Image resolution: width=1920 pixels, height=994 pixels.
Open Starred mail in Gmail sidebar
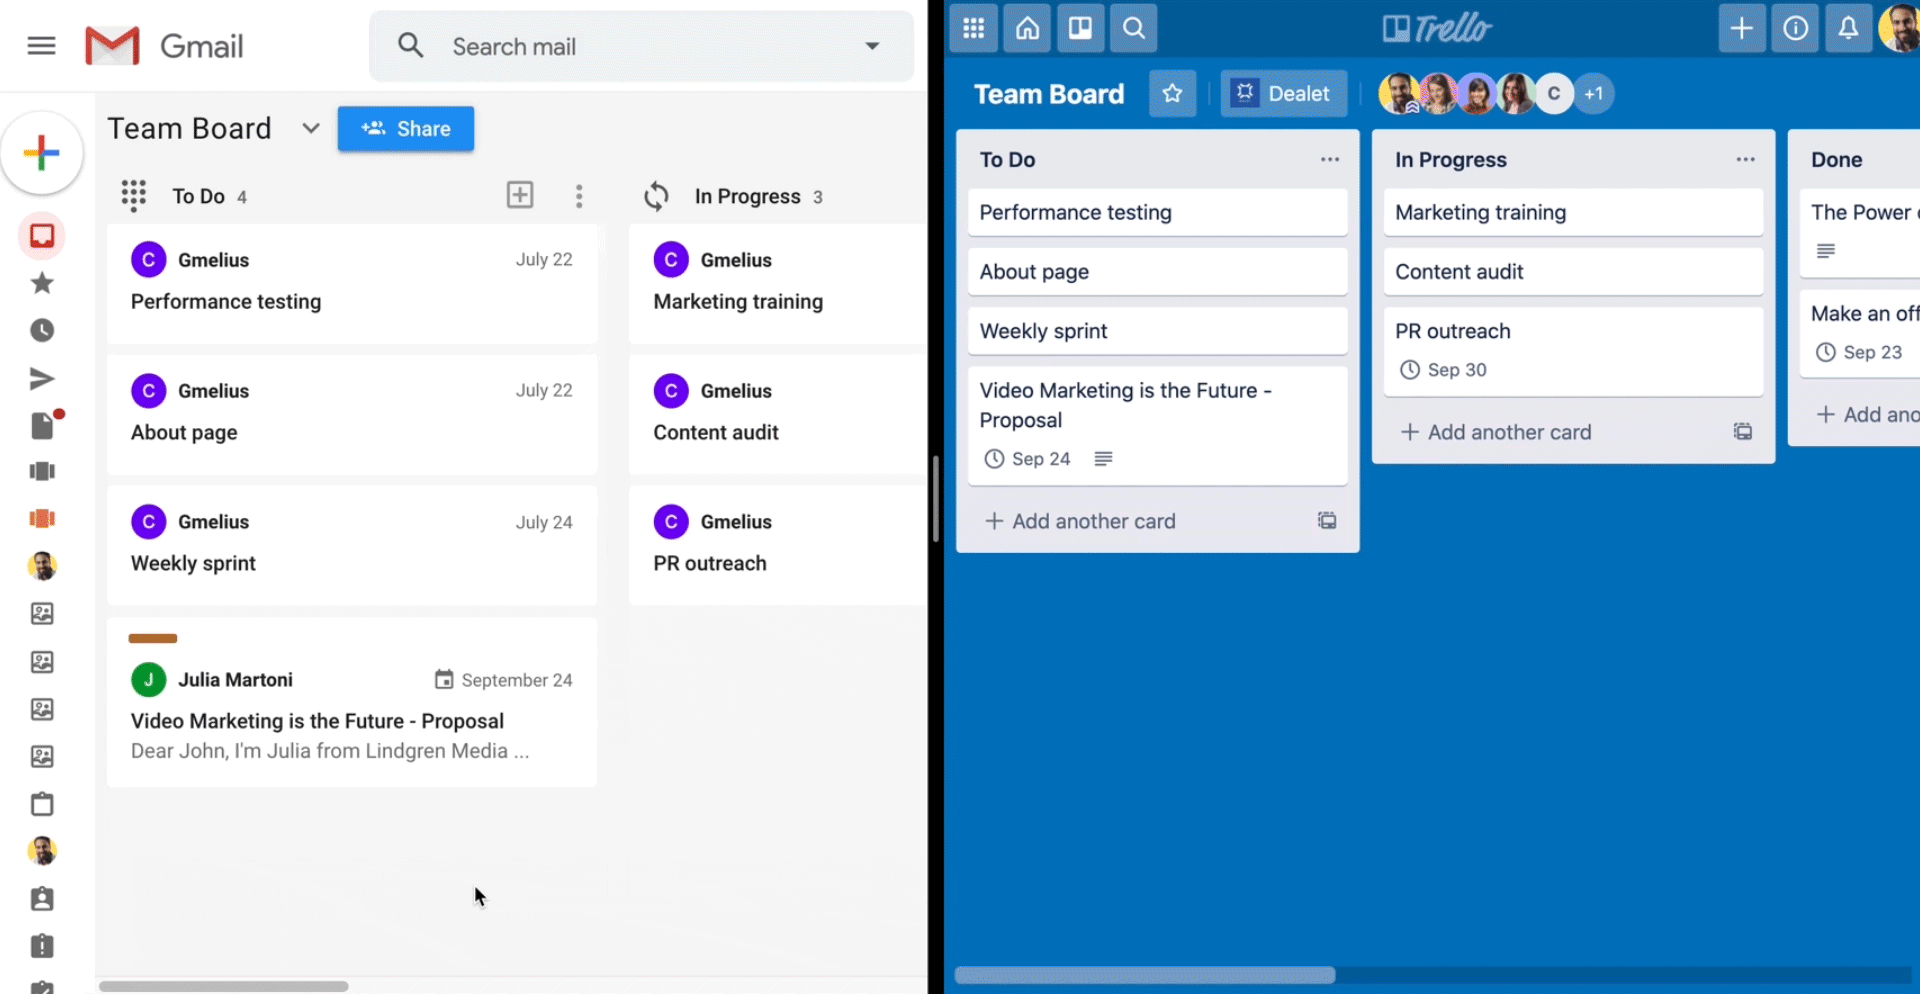(42, 283)
